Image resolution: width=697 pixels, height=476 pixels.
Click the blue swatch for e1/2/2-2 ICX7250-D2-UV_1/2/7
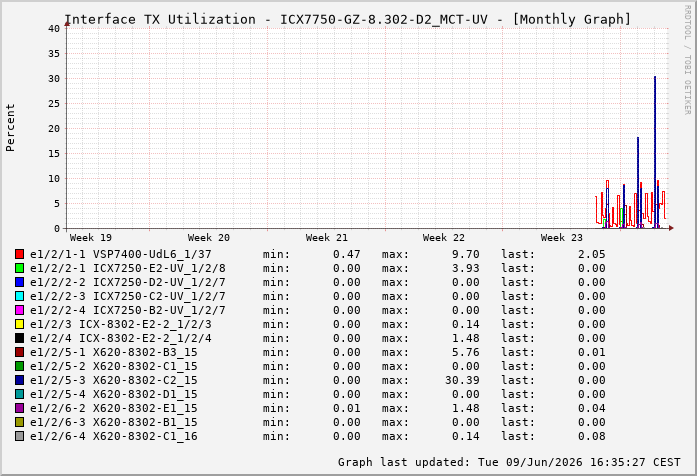click(x=19, y=282)
